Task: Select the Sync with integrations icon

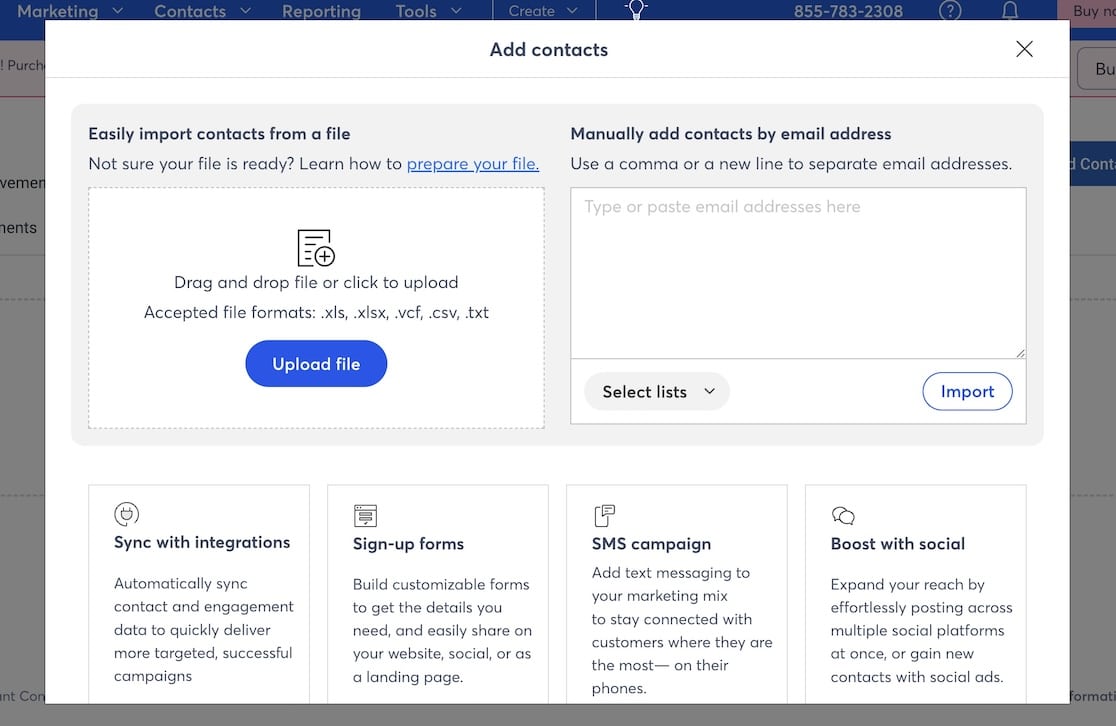Action: coord(126,513)
